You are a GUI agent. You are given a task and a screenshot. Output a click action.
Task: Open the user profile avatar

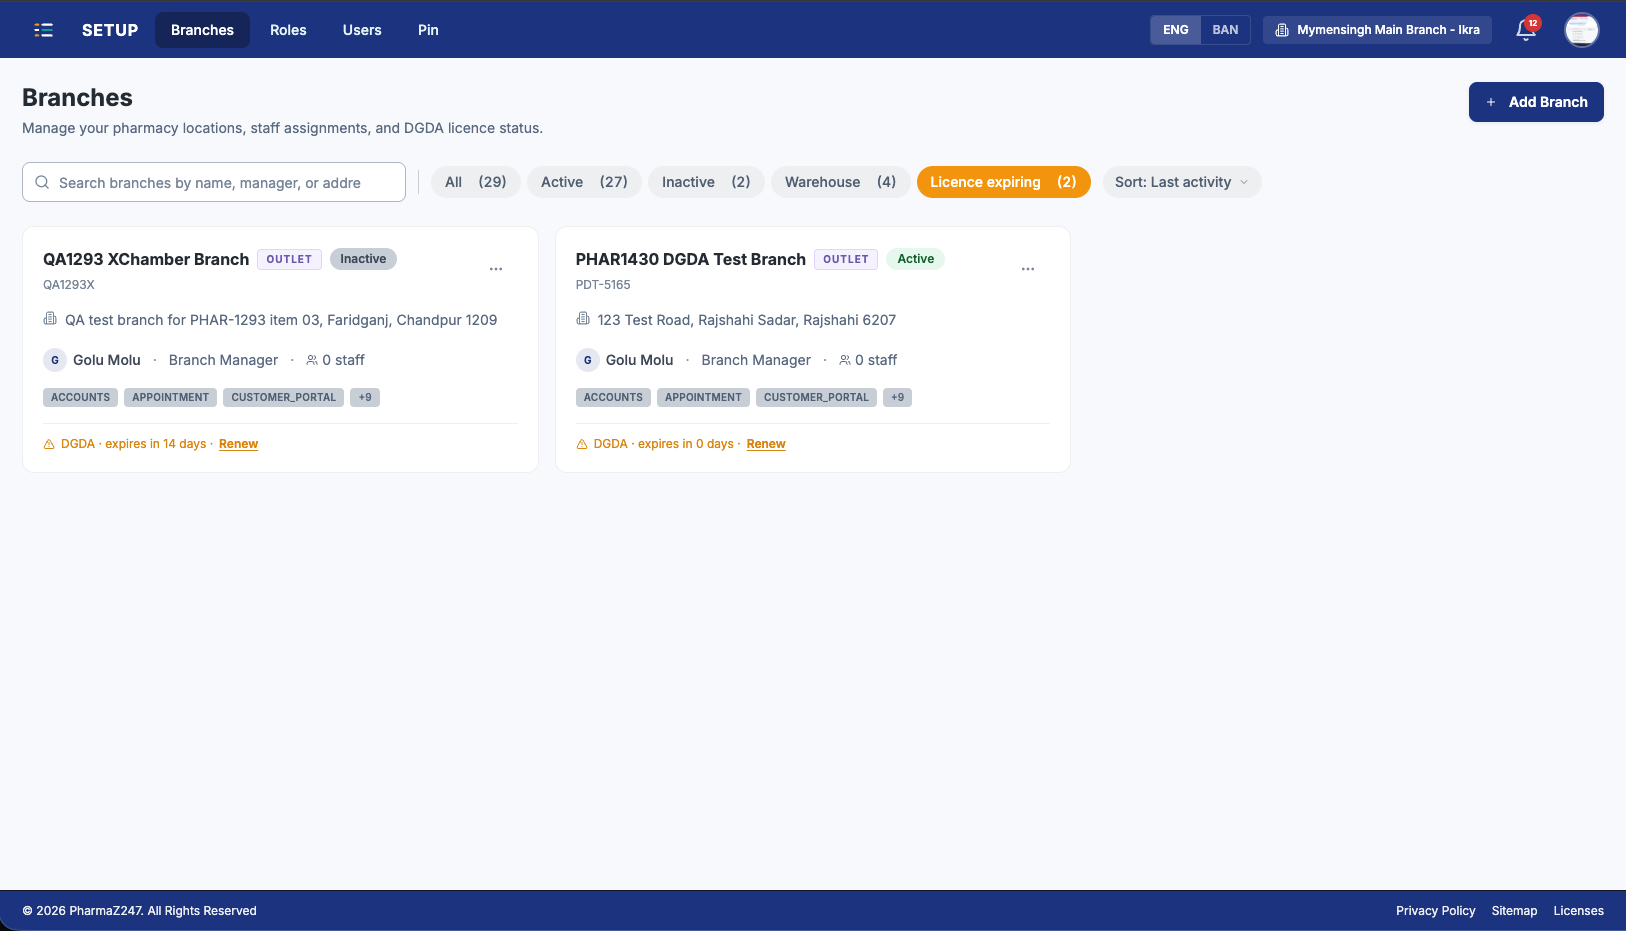pos(1582,30)
